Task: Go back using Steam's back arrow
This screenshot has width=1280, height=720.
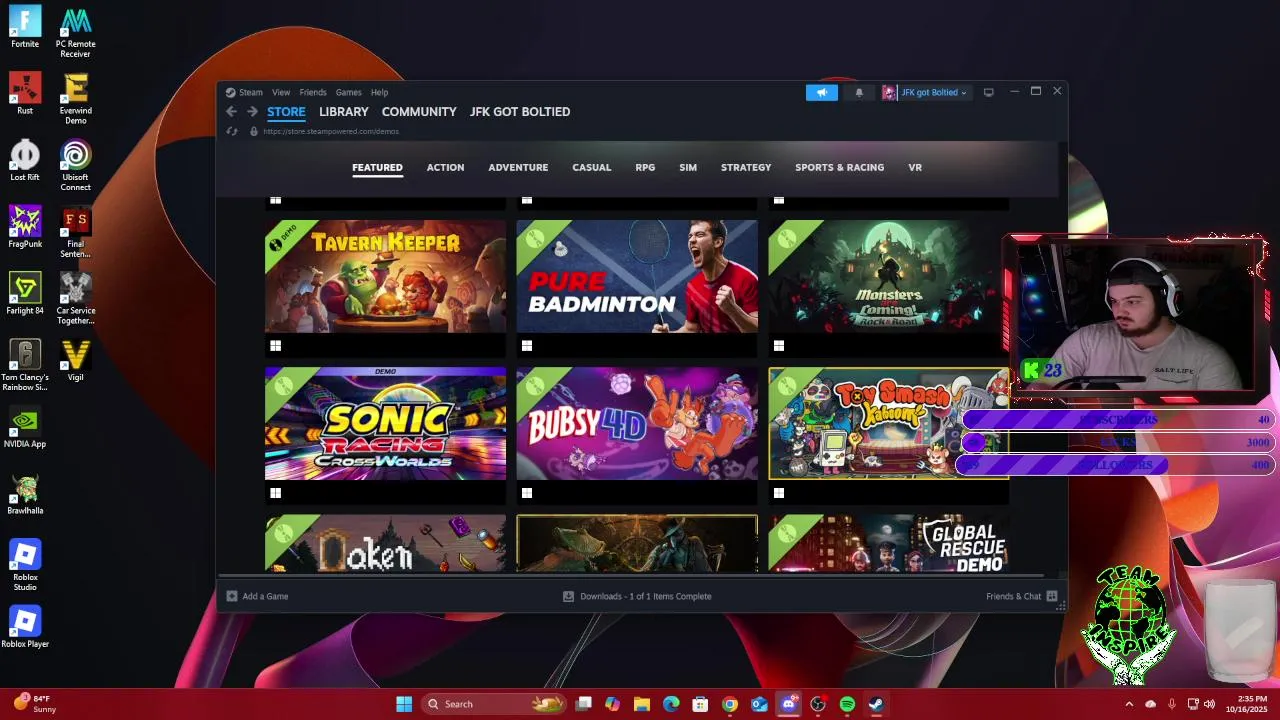Action: click(231, 112)
